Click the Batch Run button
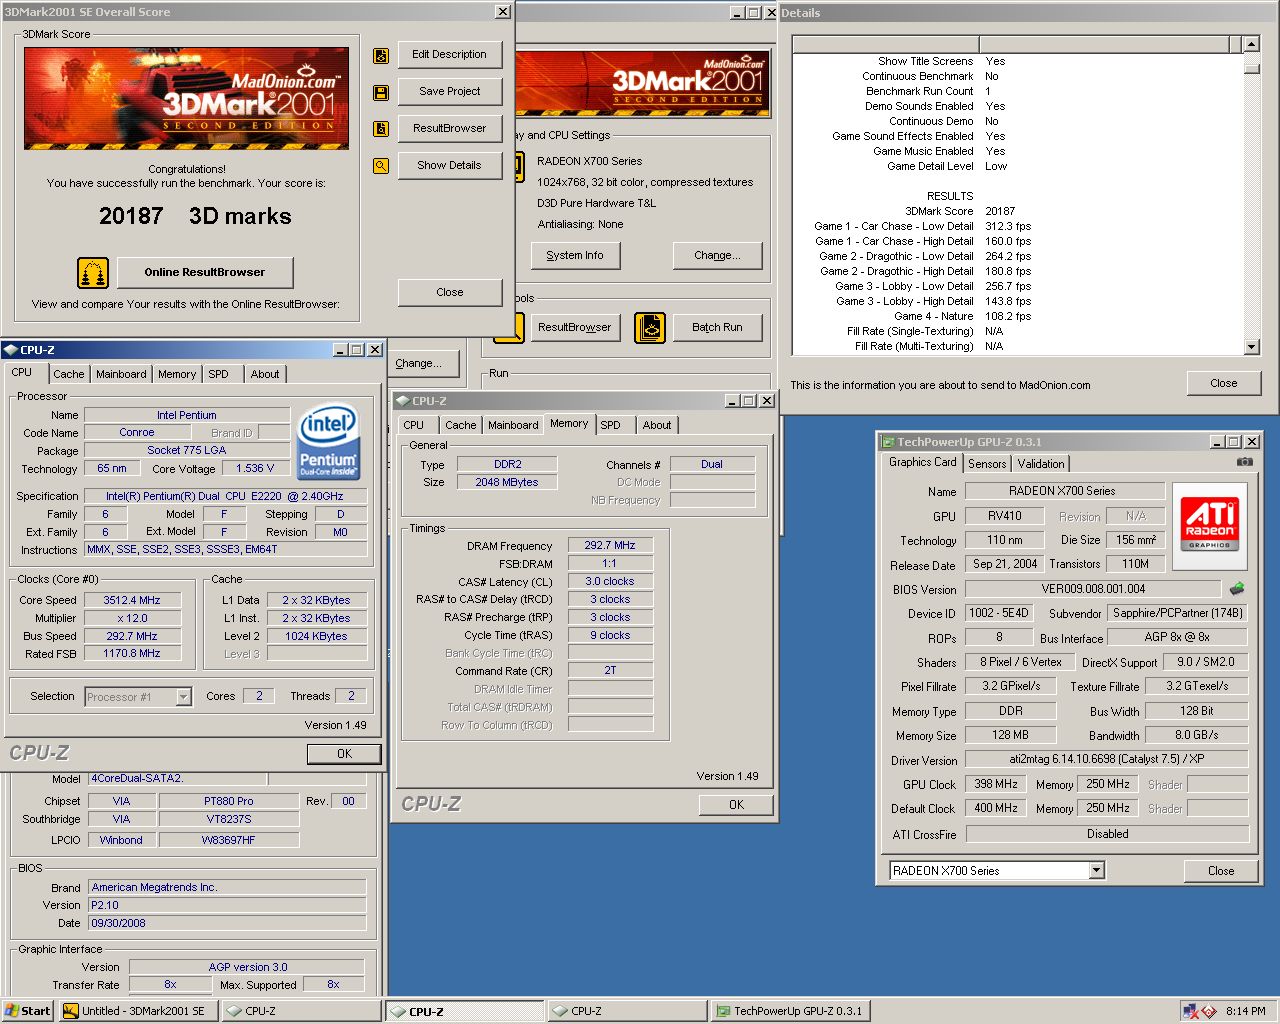 (x=717, y=328)
